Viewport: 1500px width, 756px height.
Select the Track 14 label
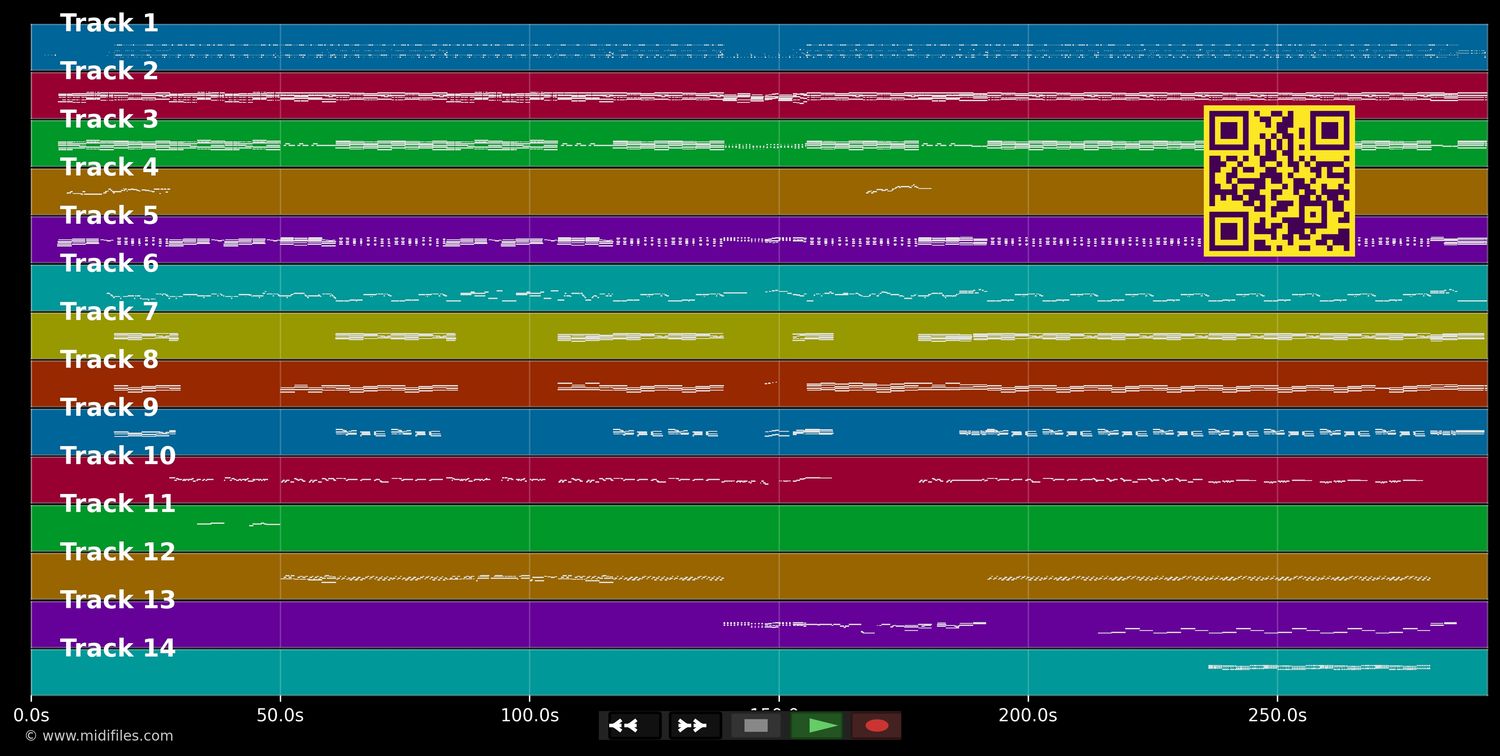pos(118,648)
